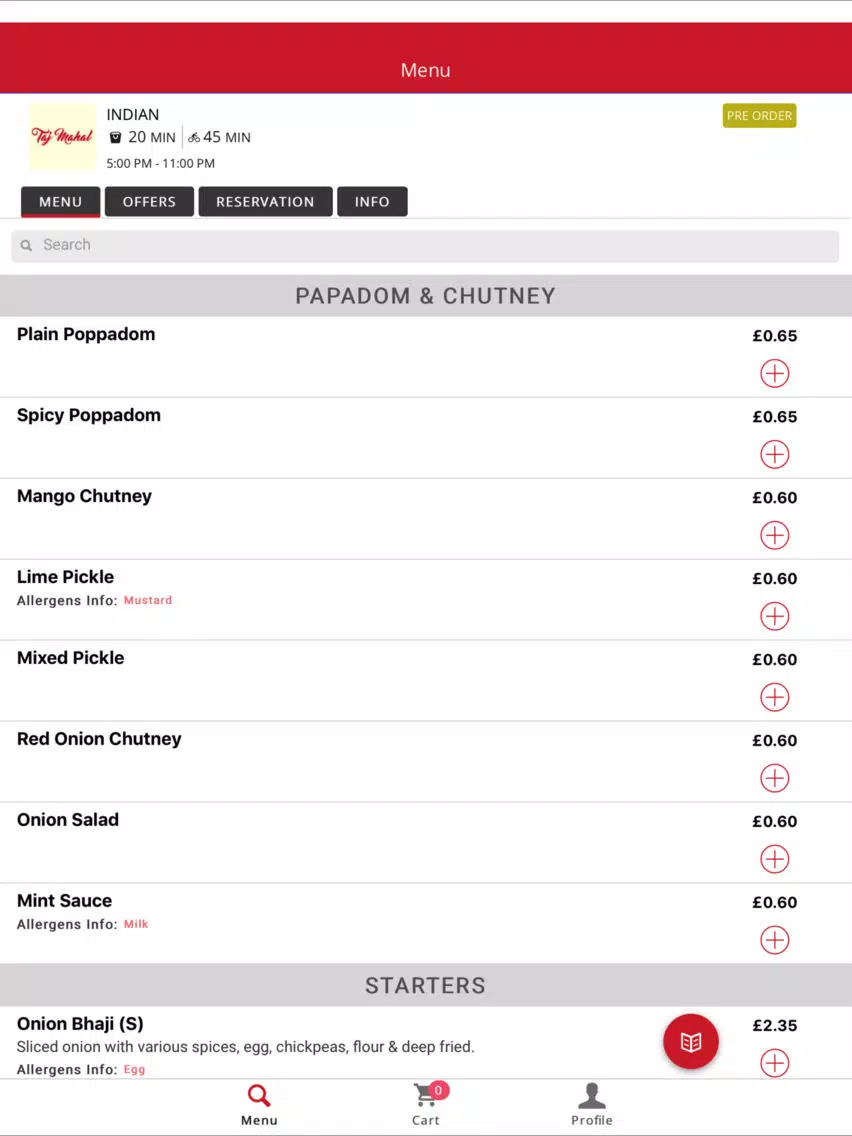Viewport: 852px width, 1136px height.
Task: Switch to the OFFERS tab
Action: [149, 201]
